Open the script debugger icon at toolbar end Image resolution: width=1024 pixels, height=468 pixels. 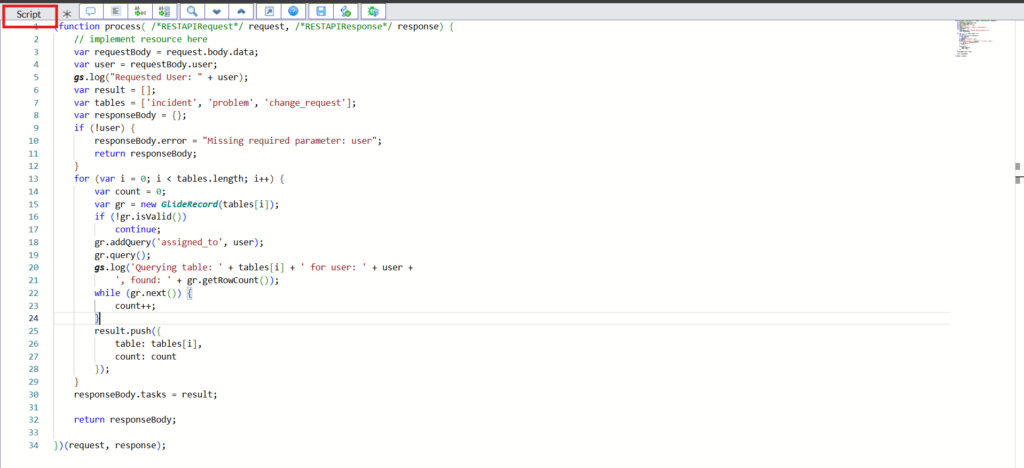pos(373,12)
